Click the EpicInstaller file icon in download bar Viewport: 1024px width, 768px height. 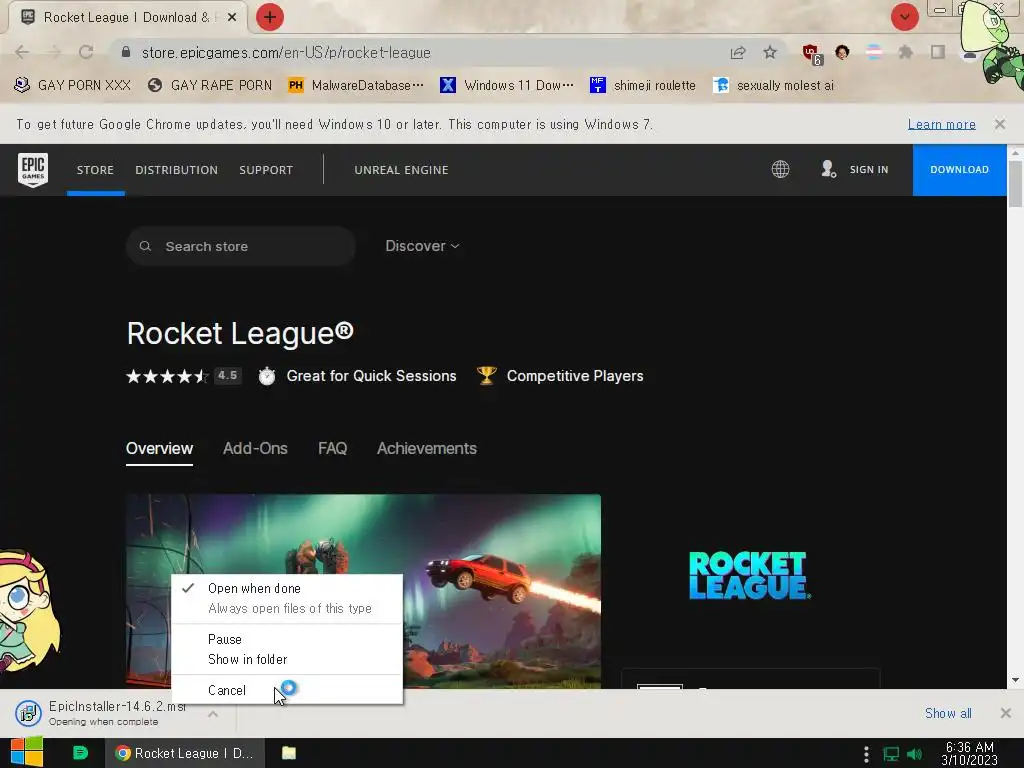[x=28, y=713]
